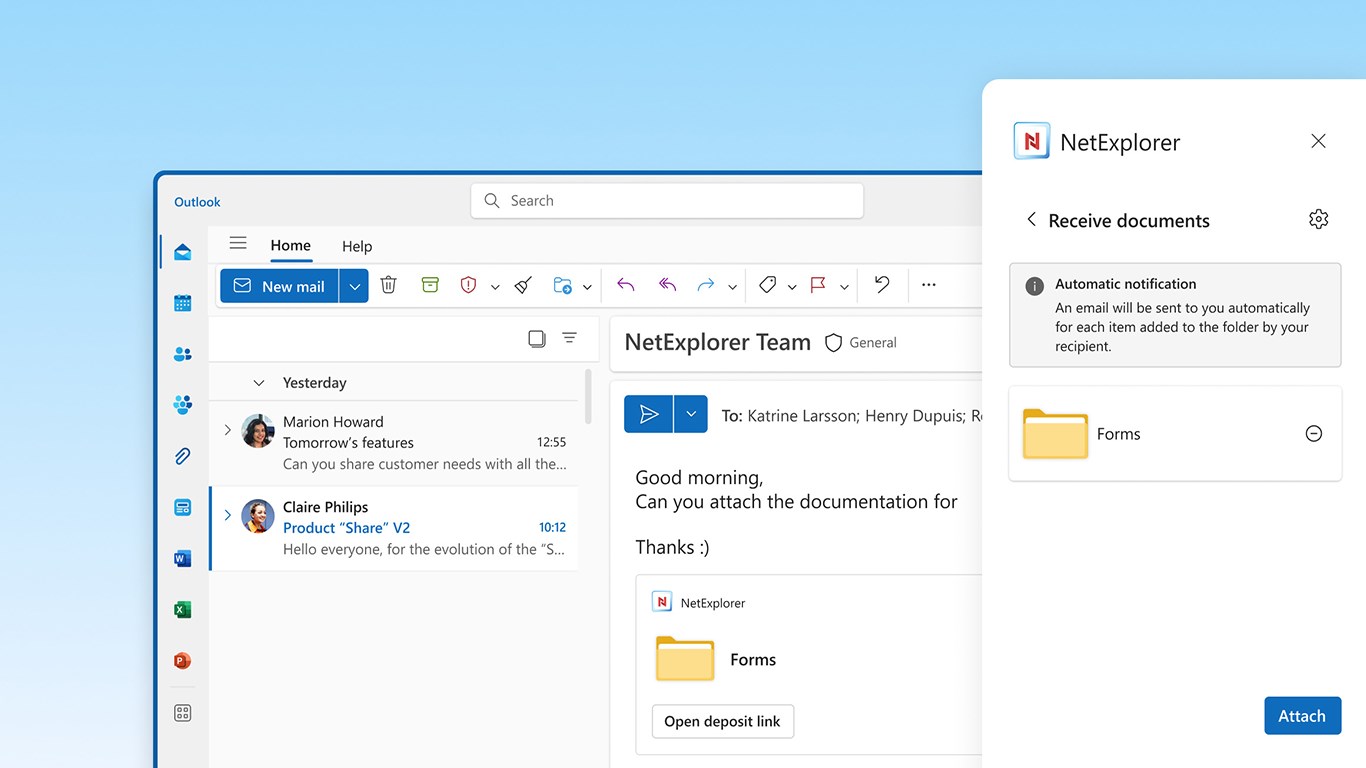1366x768 pixels.
Task: Click the NetExplorer logo in panel header
Action: click(x=1031, y=141)
